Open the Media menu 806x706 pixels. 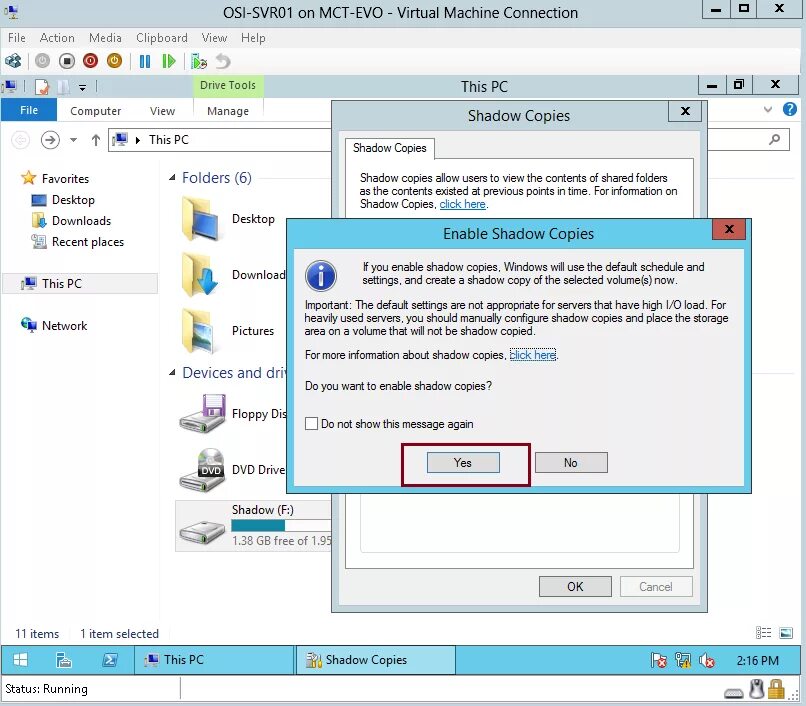pos(105,38)
